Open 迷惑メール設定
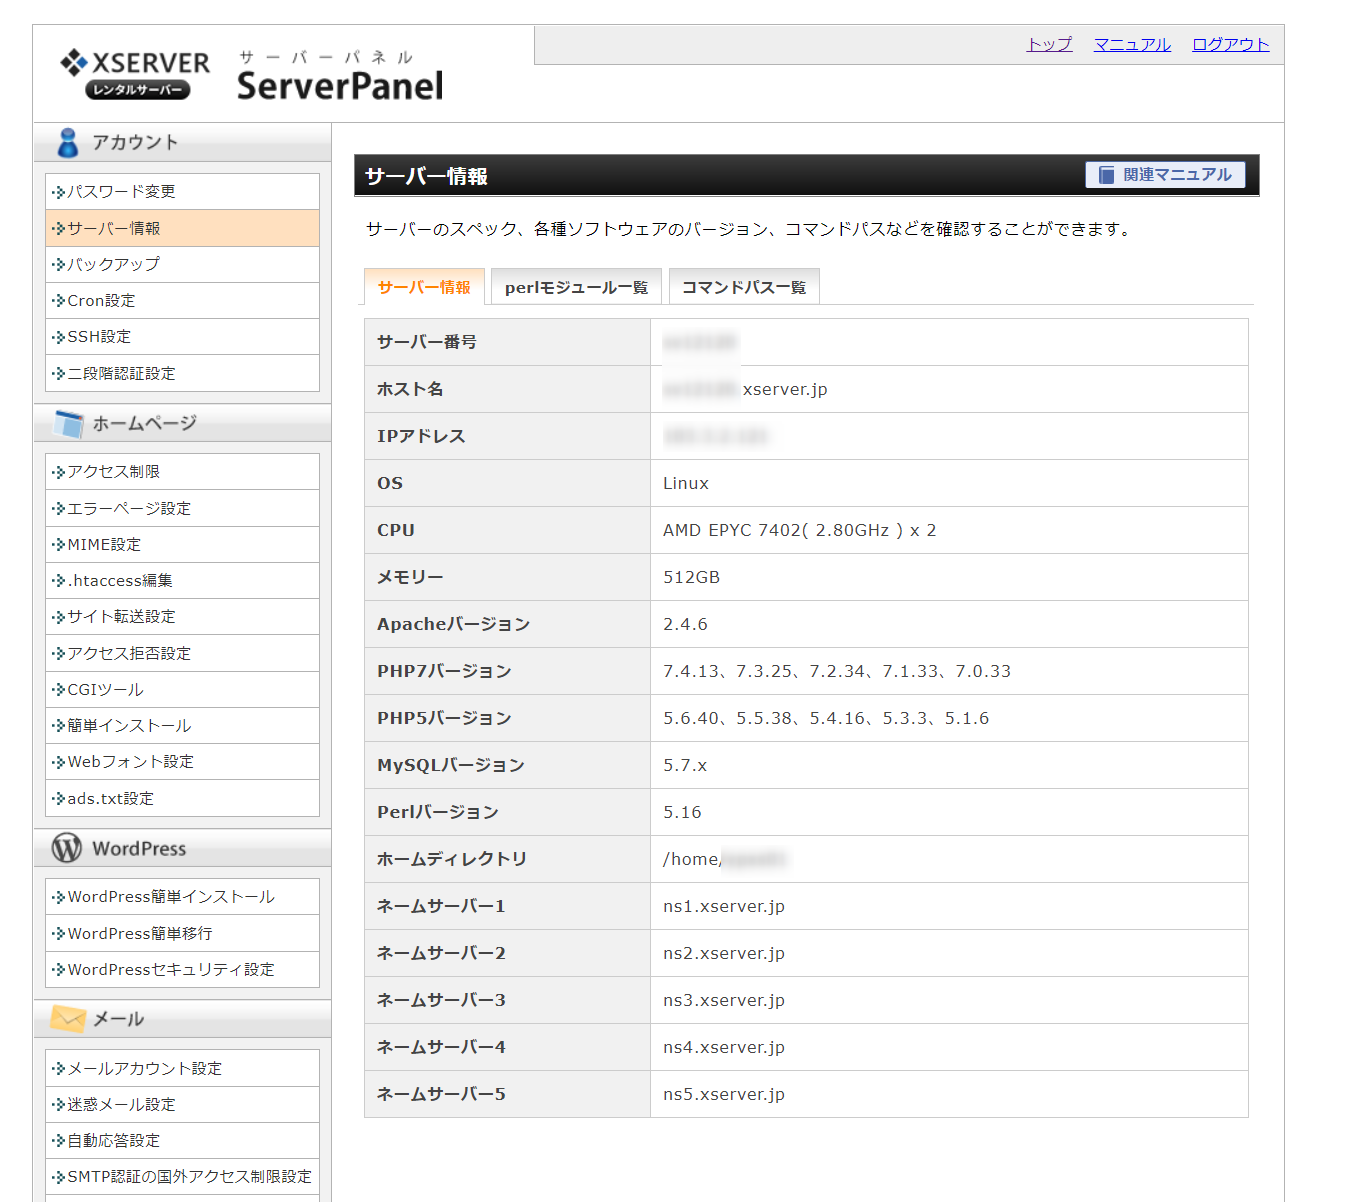The height and width of the screenshot is (1202, 1359). [183, 1104]
